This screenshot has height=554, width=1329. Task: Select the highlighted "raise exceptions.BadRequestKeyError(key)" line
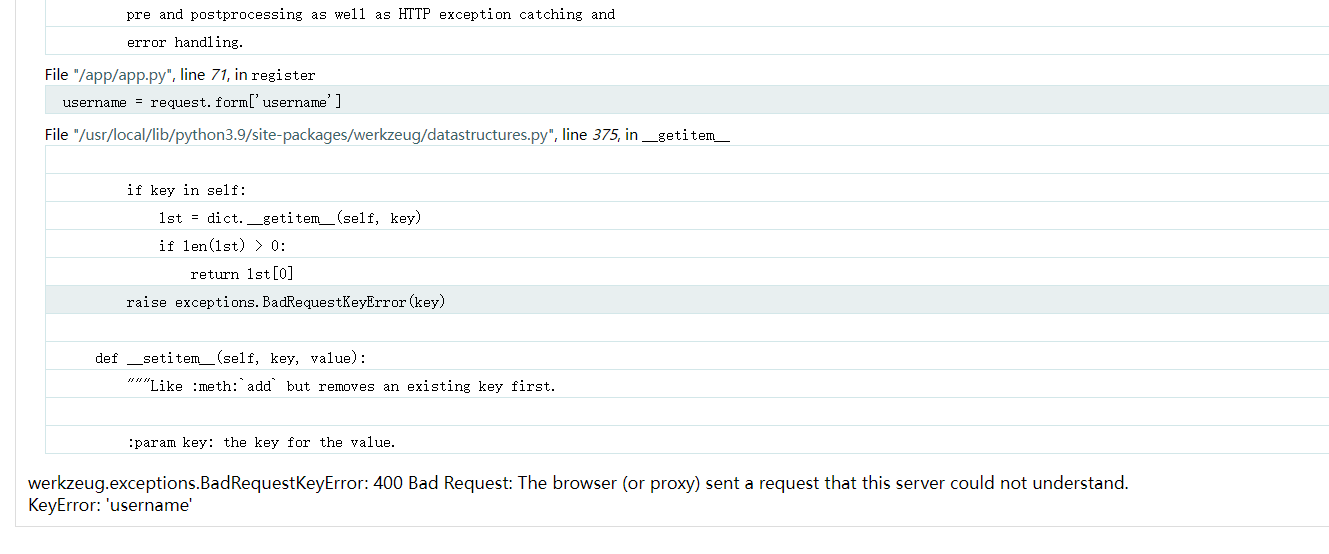coord(286,302)
